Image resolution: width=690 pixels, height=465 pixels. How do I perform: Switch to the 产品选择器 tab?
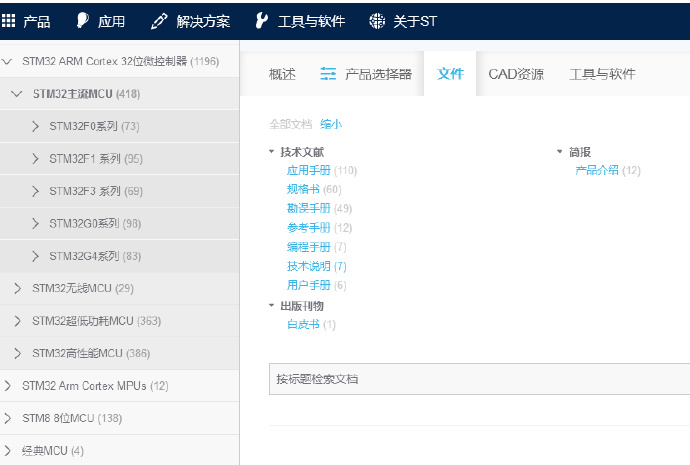(378, 74)
